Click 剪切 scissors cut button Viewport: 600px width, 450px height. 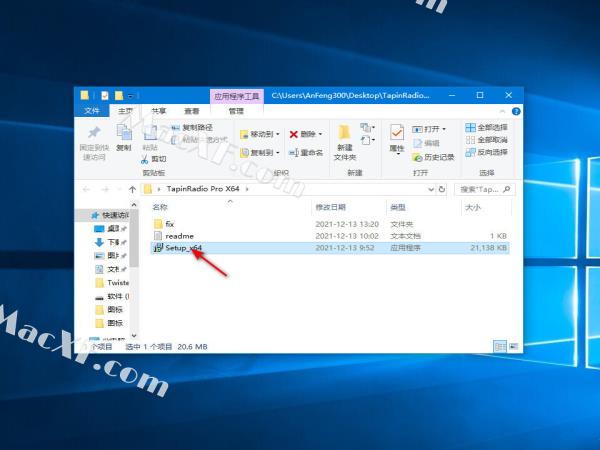[x=153, y=159]
